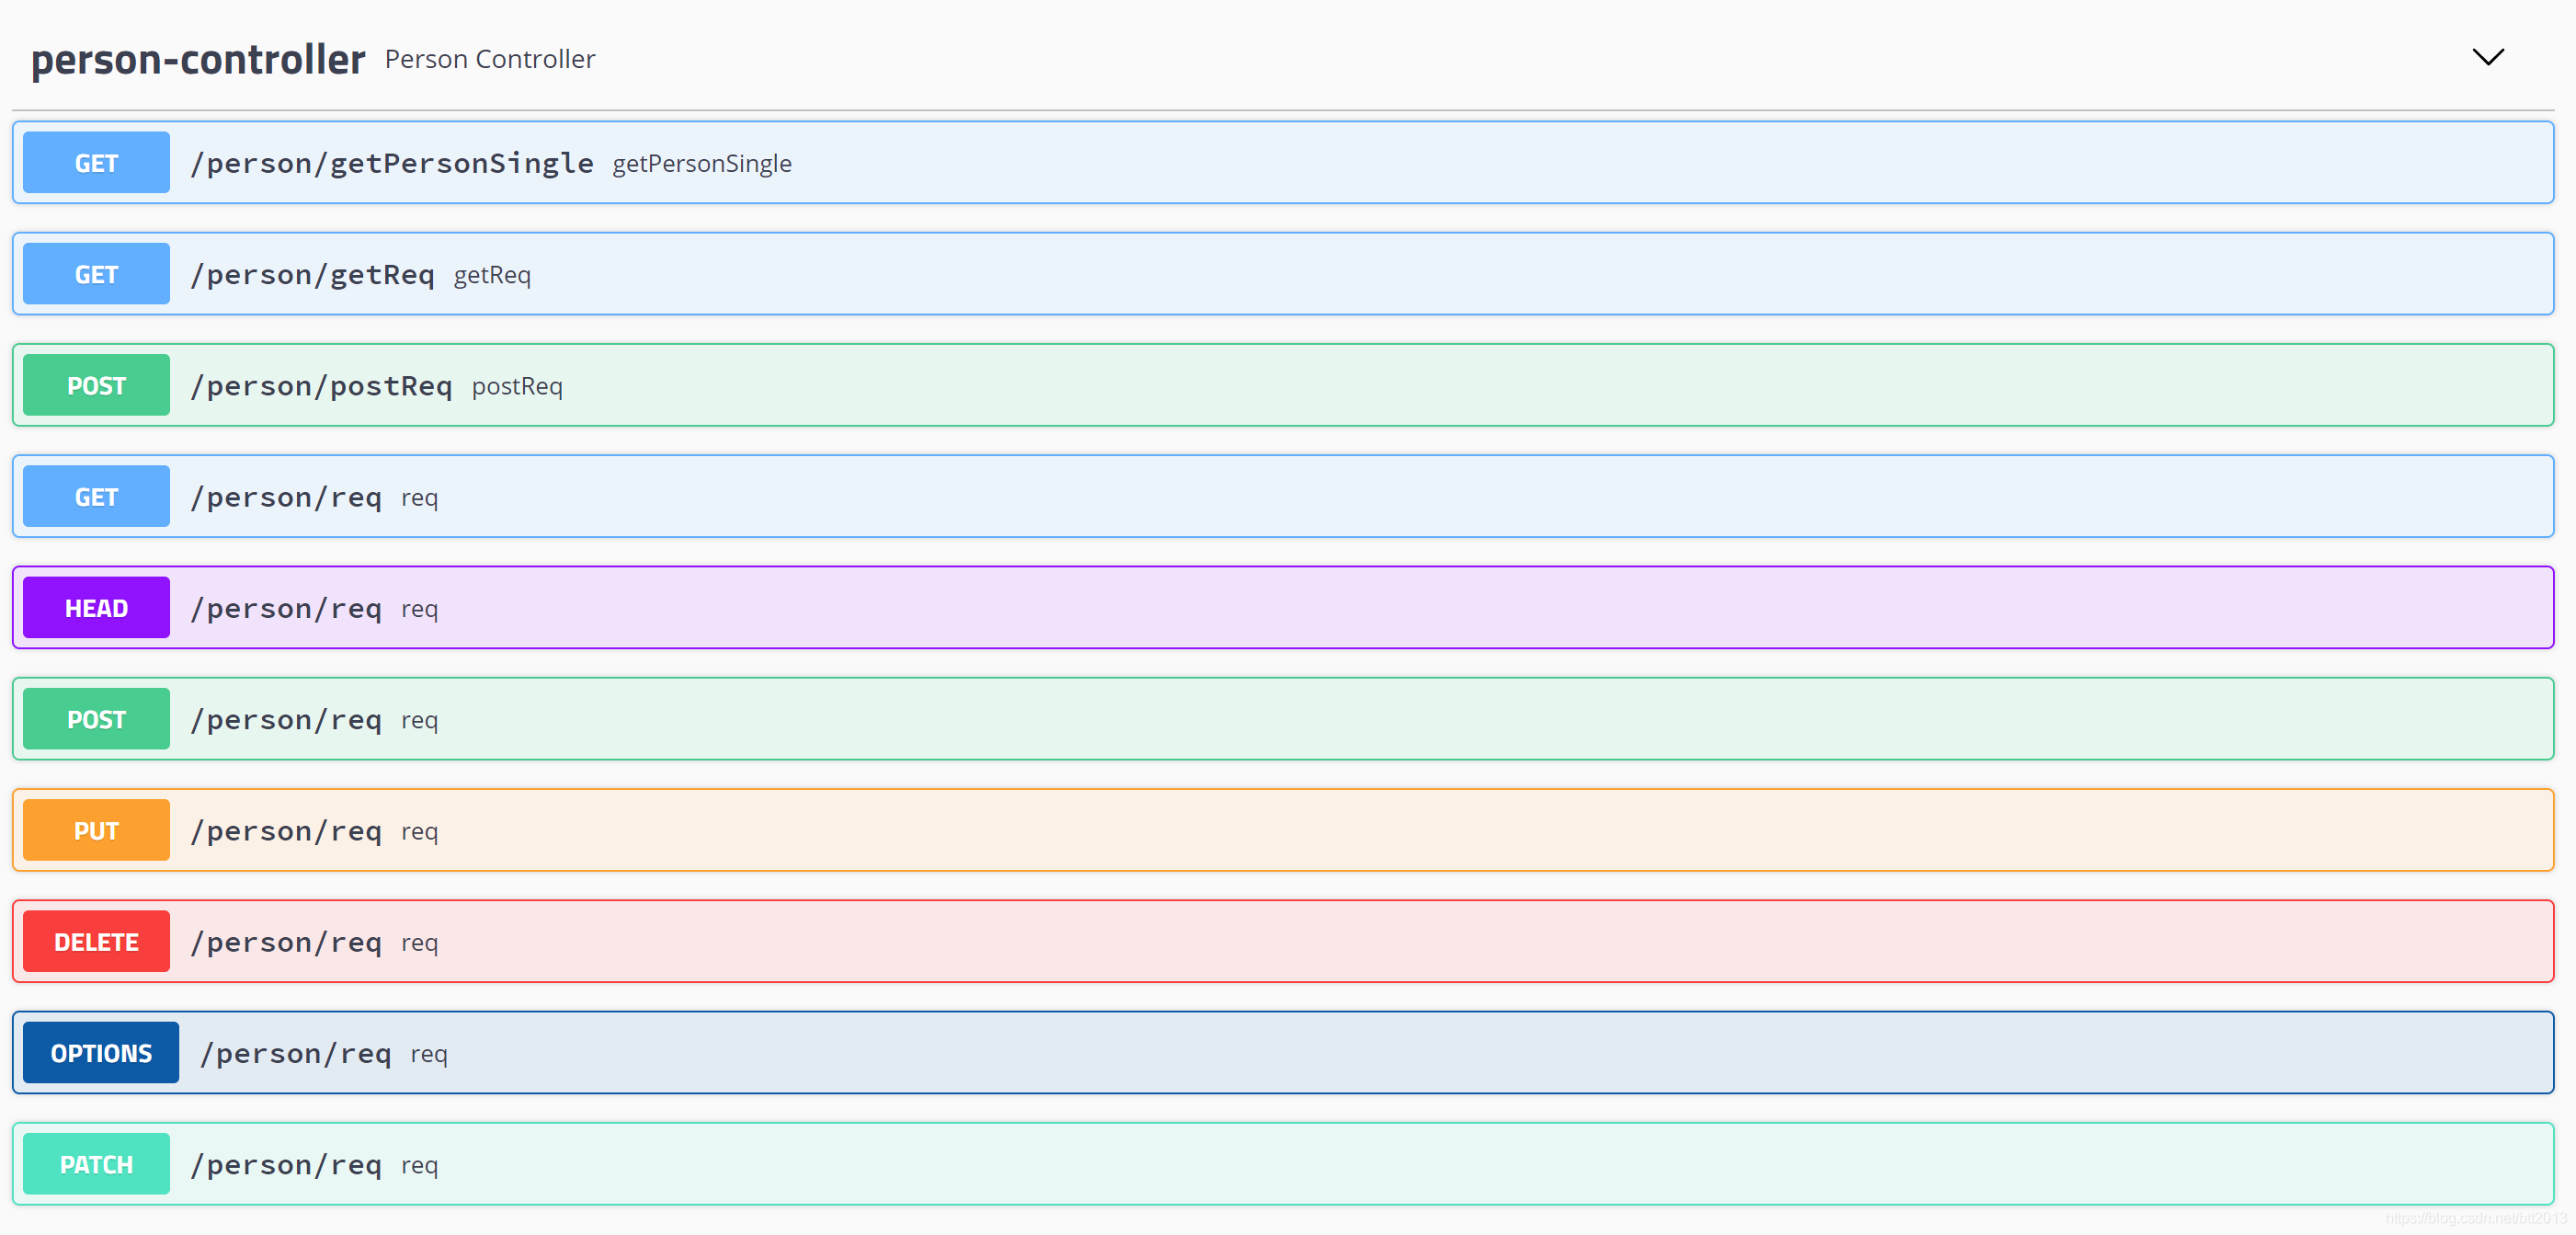The width and height of the screenshot is (2576, 1235).
Task: Click the orange PUT method badge
Action: (96, 830)
